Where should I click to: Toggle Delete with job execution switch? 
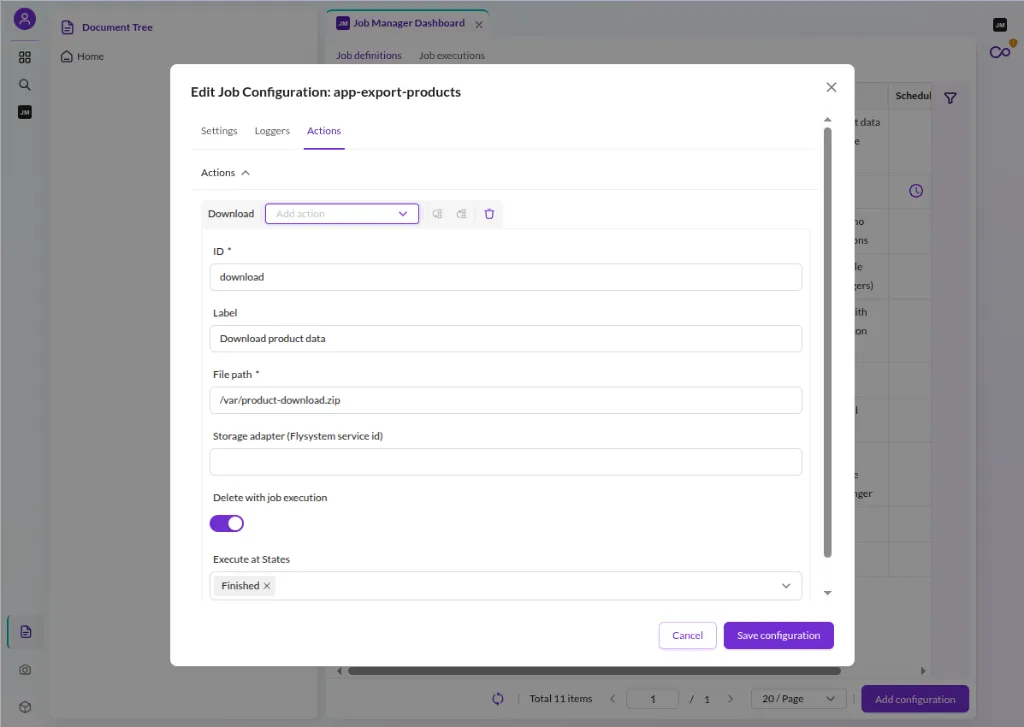(227, 523)
